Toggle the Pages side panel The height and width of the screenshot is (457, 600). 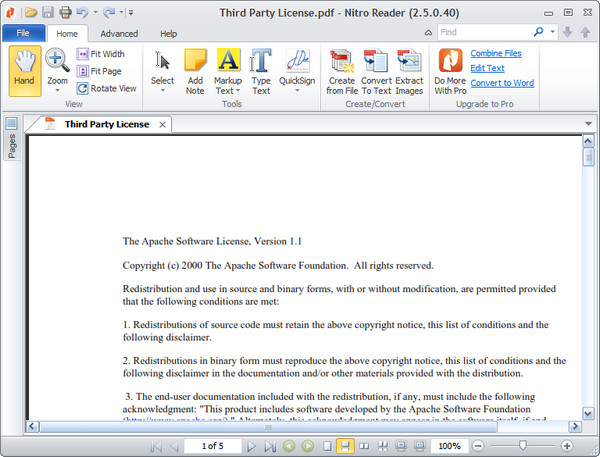12,139
